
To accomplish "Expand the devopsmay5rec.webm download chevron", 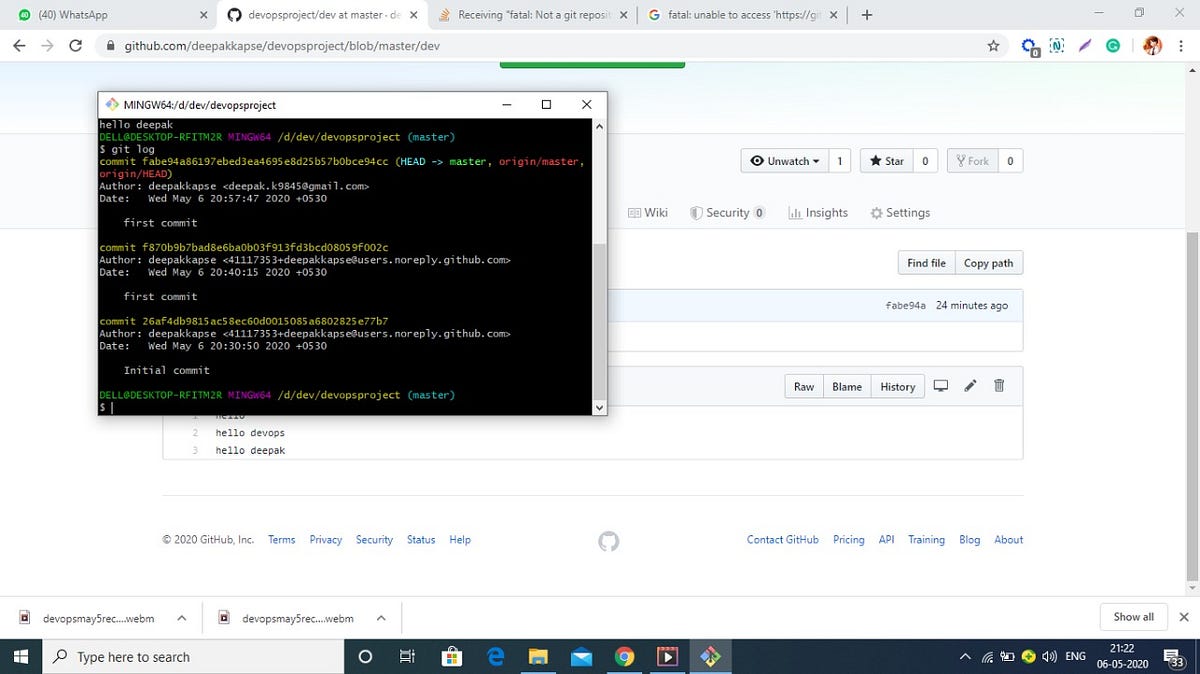I will pyautogui.click(x=182, y=618).
